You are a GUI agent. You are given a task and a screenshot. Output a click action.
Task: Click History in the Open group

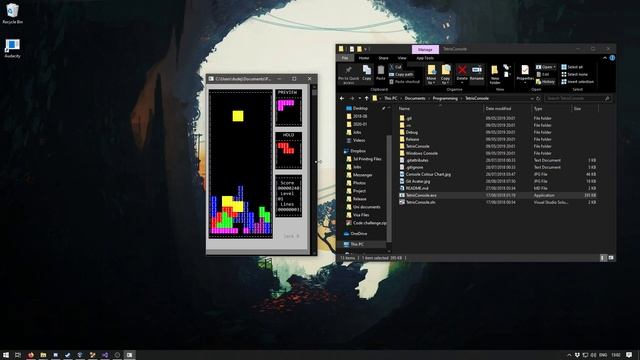545,82
